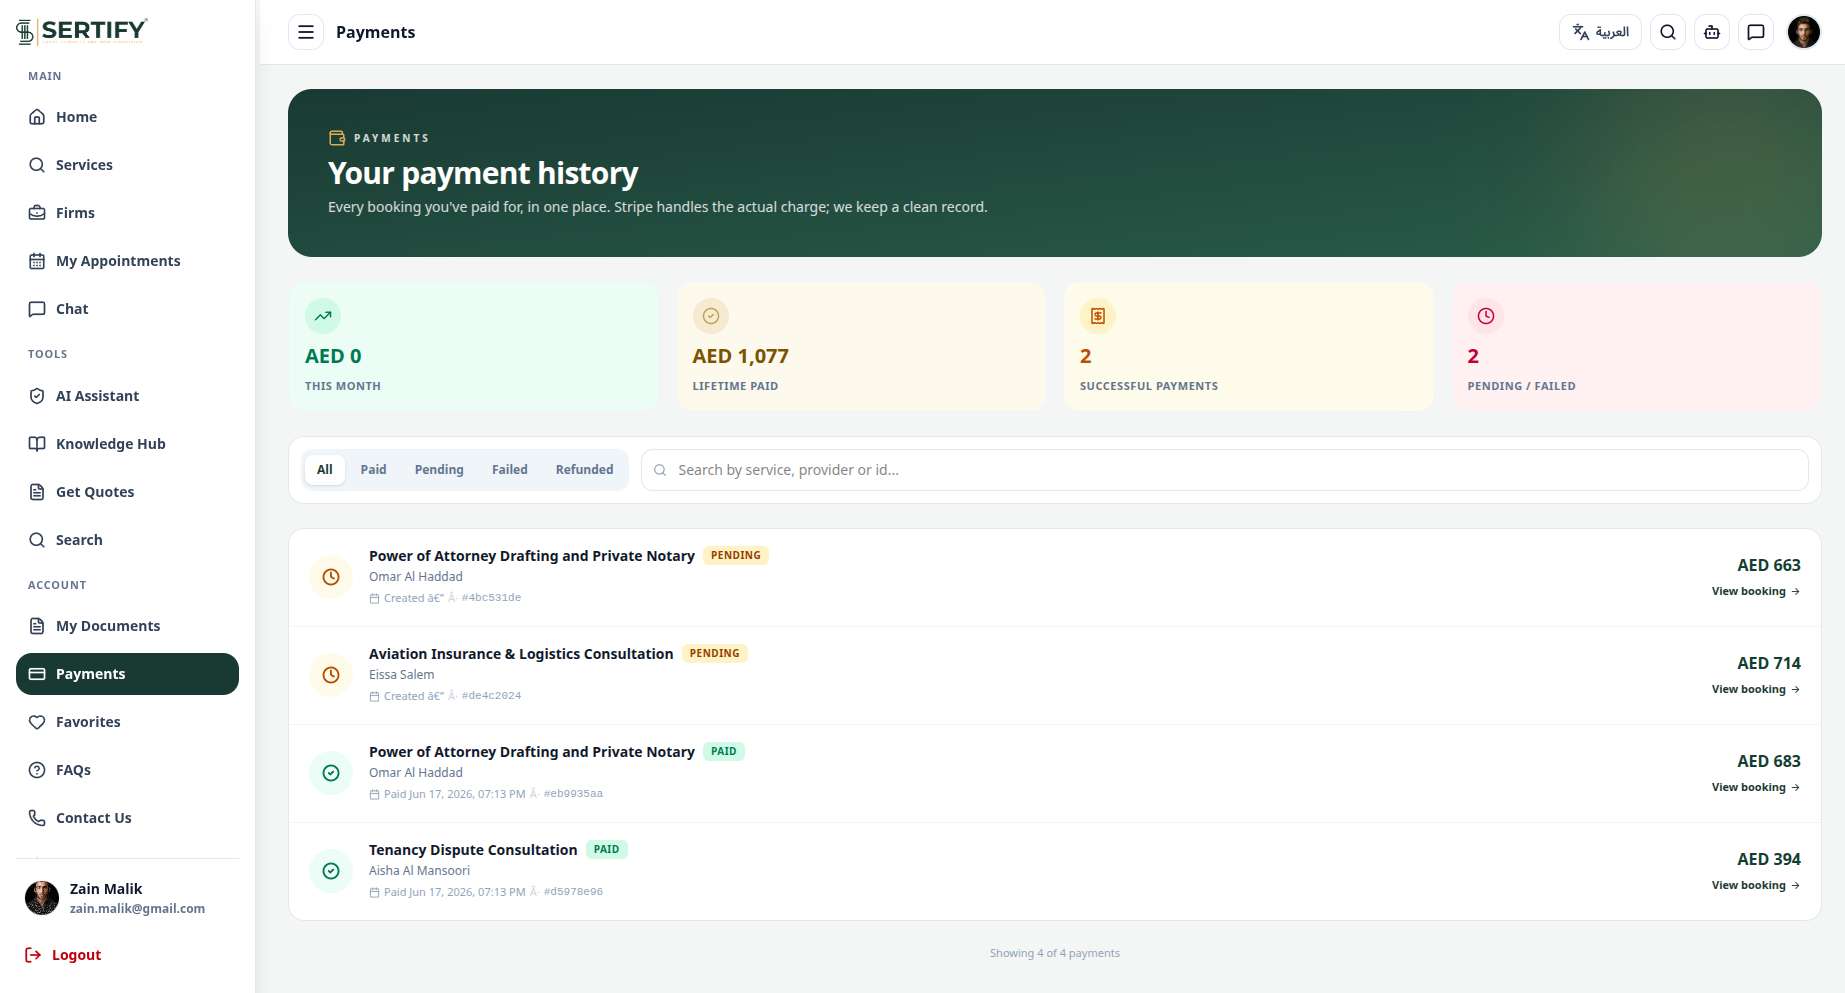1845x993 pixels.
Task: Click the Showing 4 of 4 payments text
Action: (x=1055, y=953)
